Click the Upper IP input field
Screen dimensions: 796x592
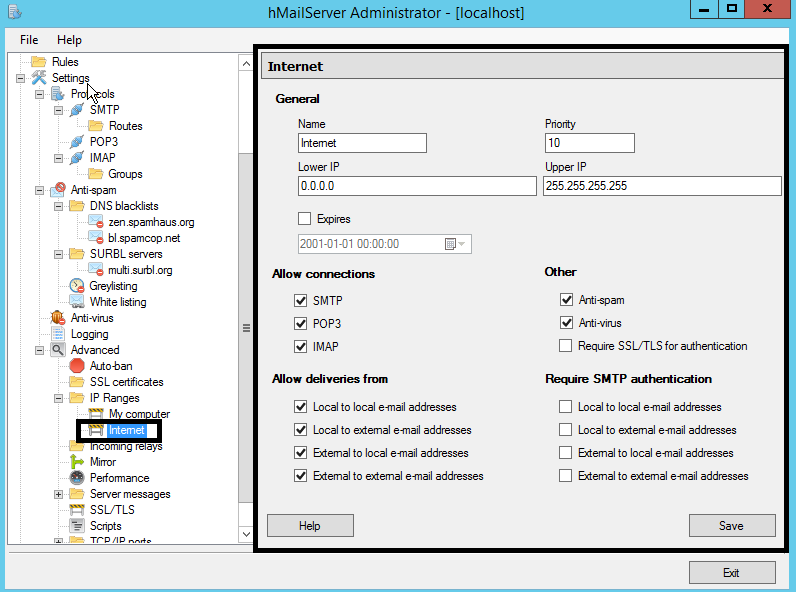click(662, 186)
